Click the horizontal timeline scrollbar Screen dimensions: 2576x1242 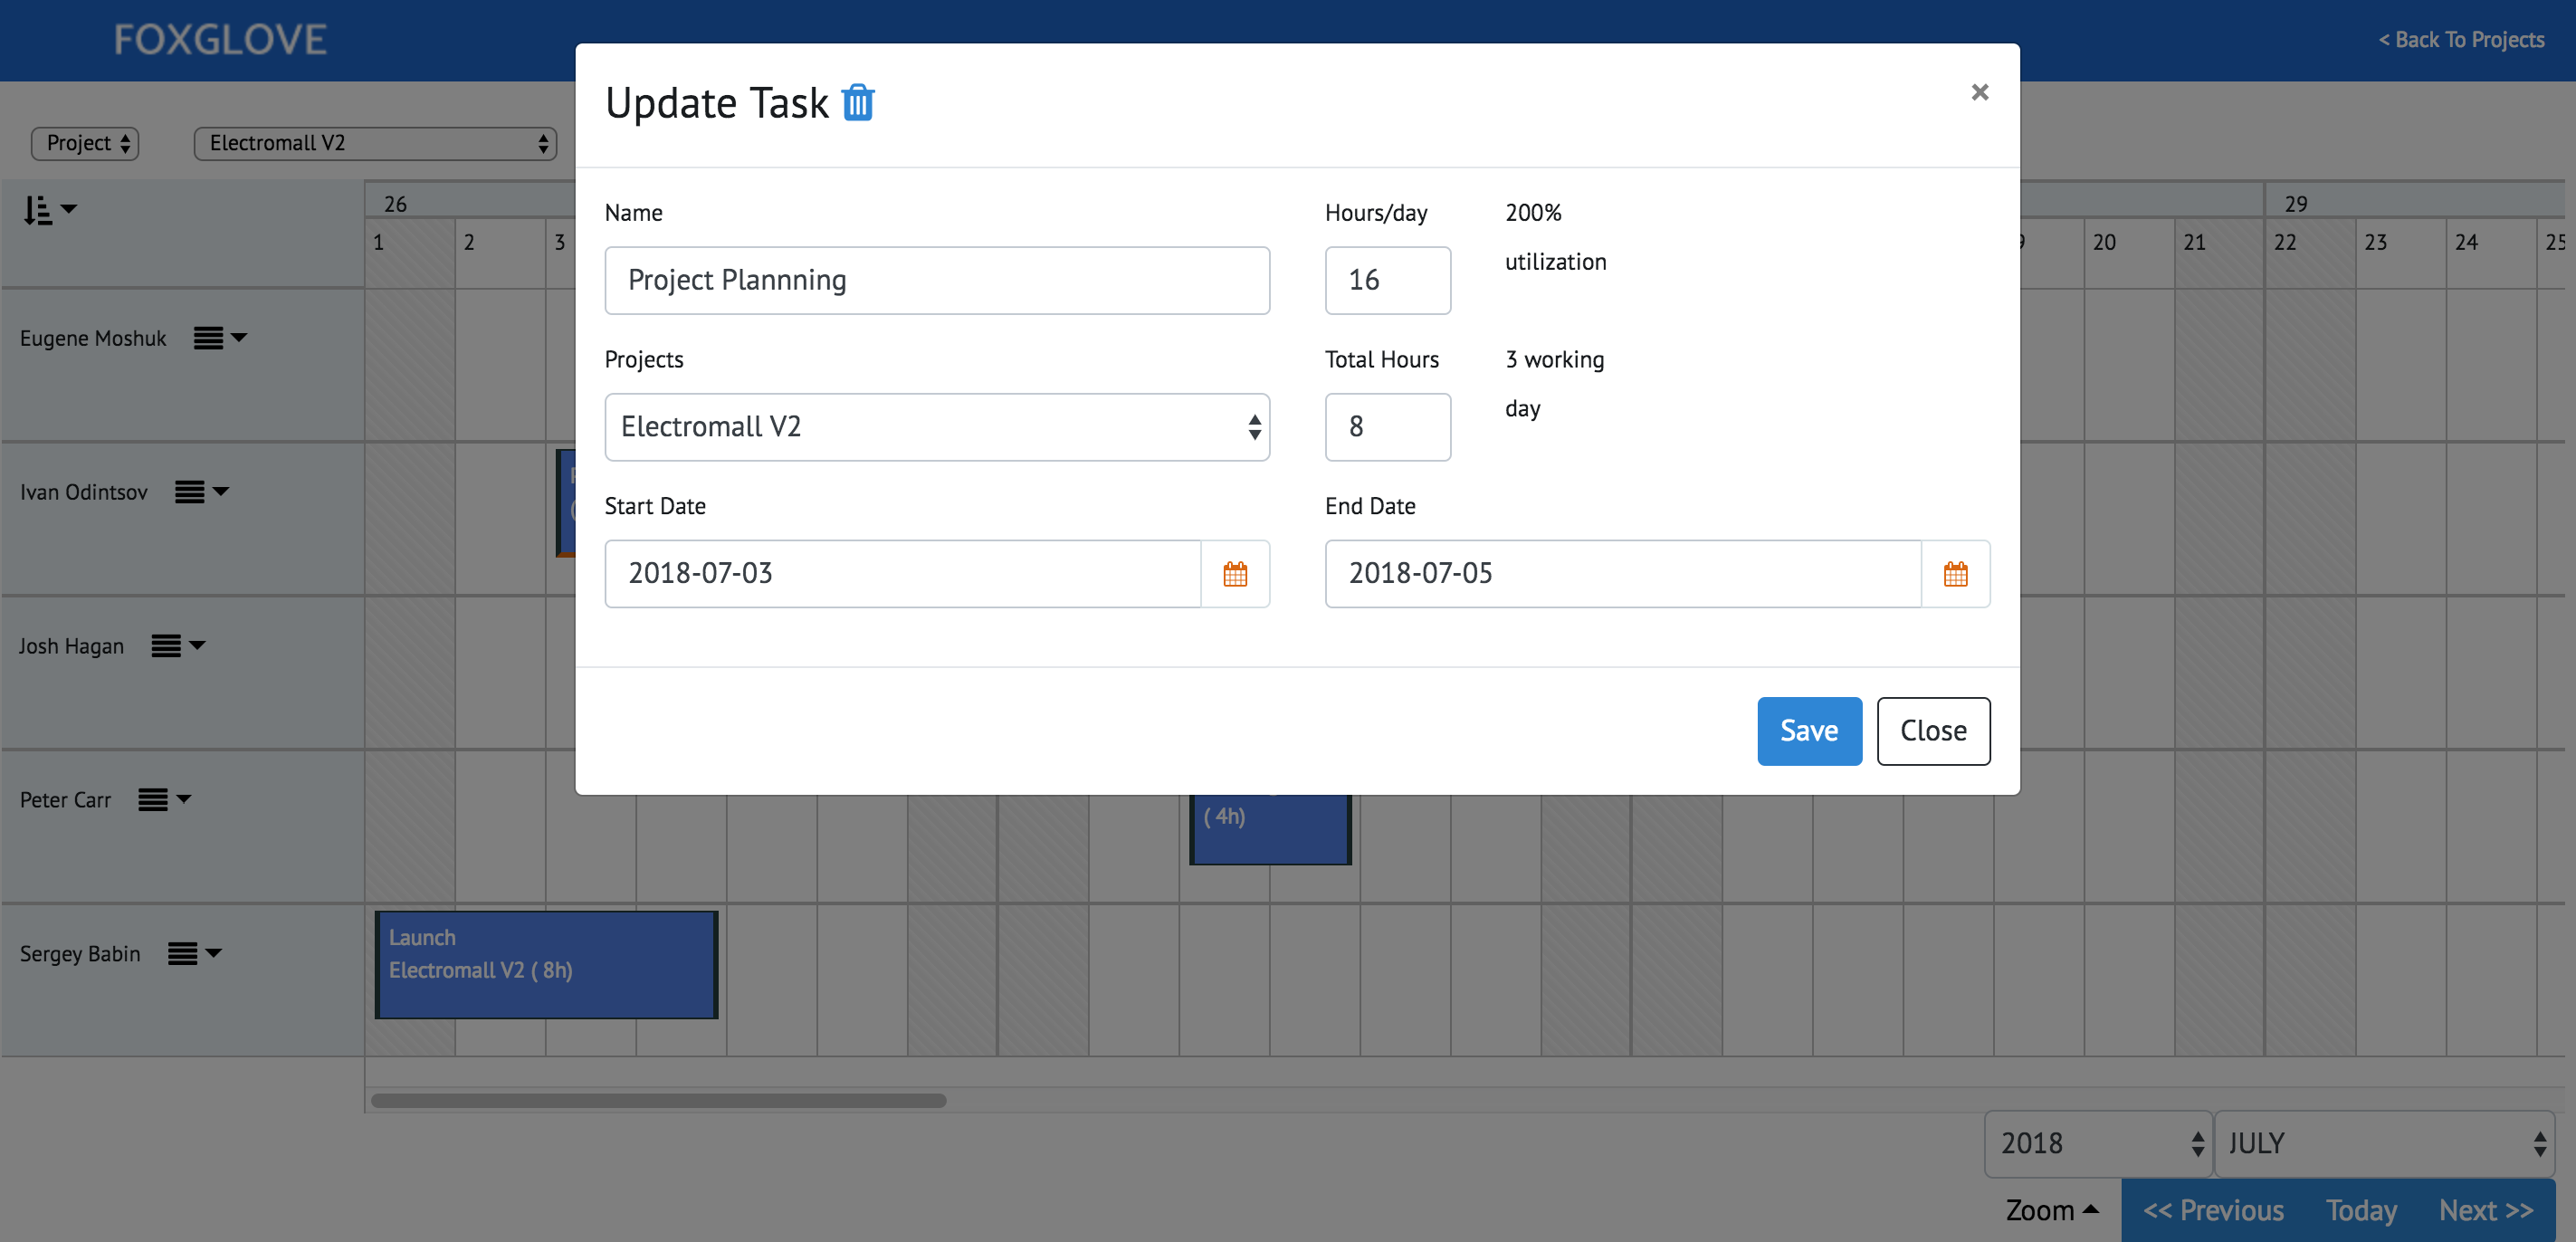[x=658, y=1100]
